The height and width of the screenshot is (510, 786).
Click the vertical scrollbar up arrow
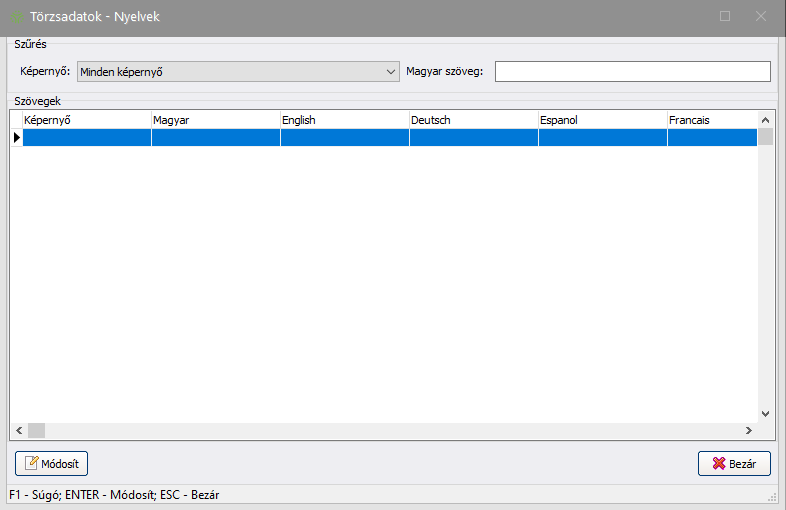(x=765, y=119)
